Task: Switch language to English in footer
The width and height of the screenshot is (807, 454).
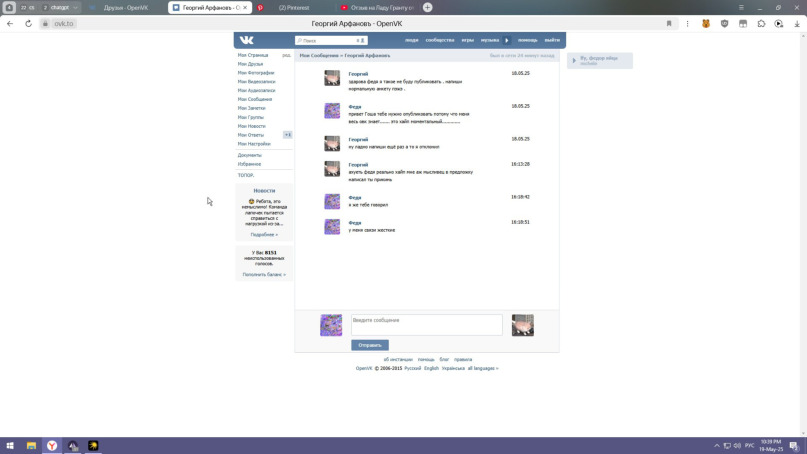Action: [x=431, y=368]
